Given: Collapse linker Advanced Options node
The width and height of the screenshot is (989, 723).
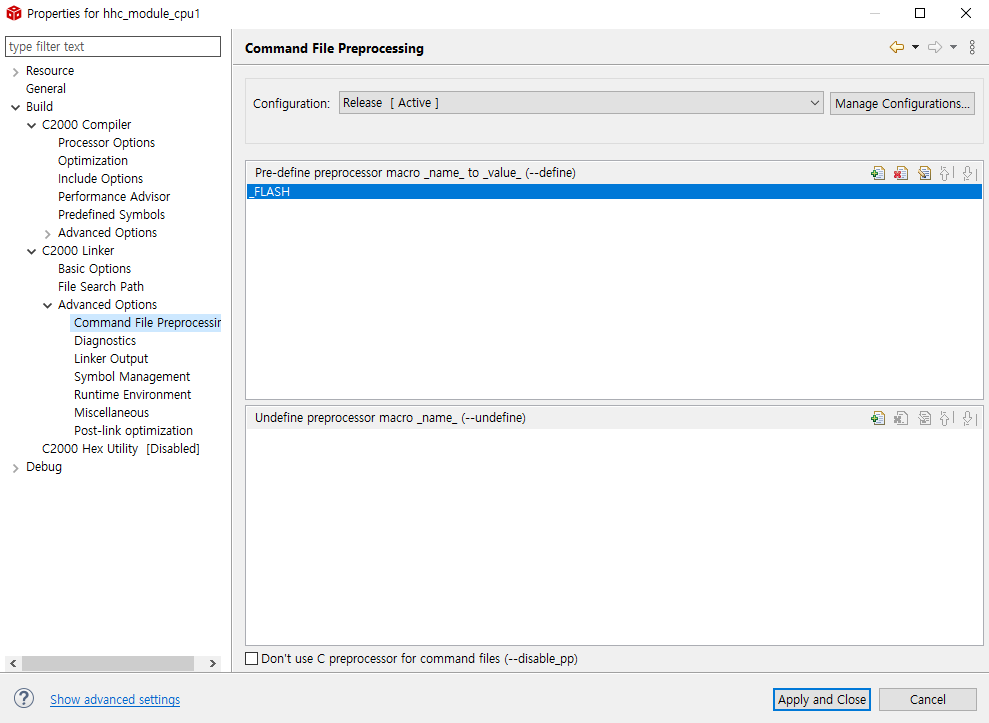Looking at the screenshot, I should 48,305.
